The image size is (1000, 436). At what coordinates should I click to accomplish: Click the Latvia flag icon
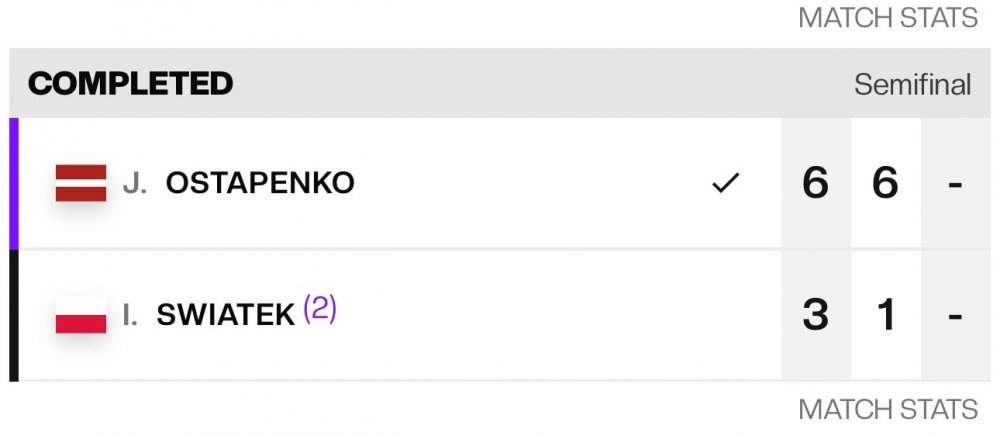click(x=80, y=184)
